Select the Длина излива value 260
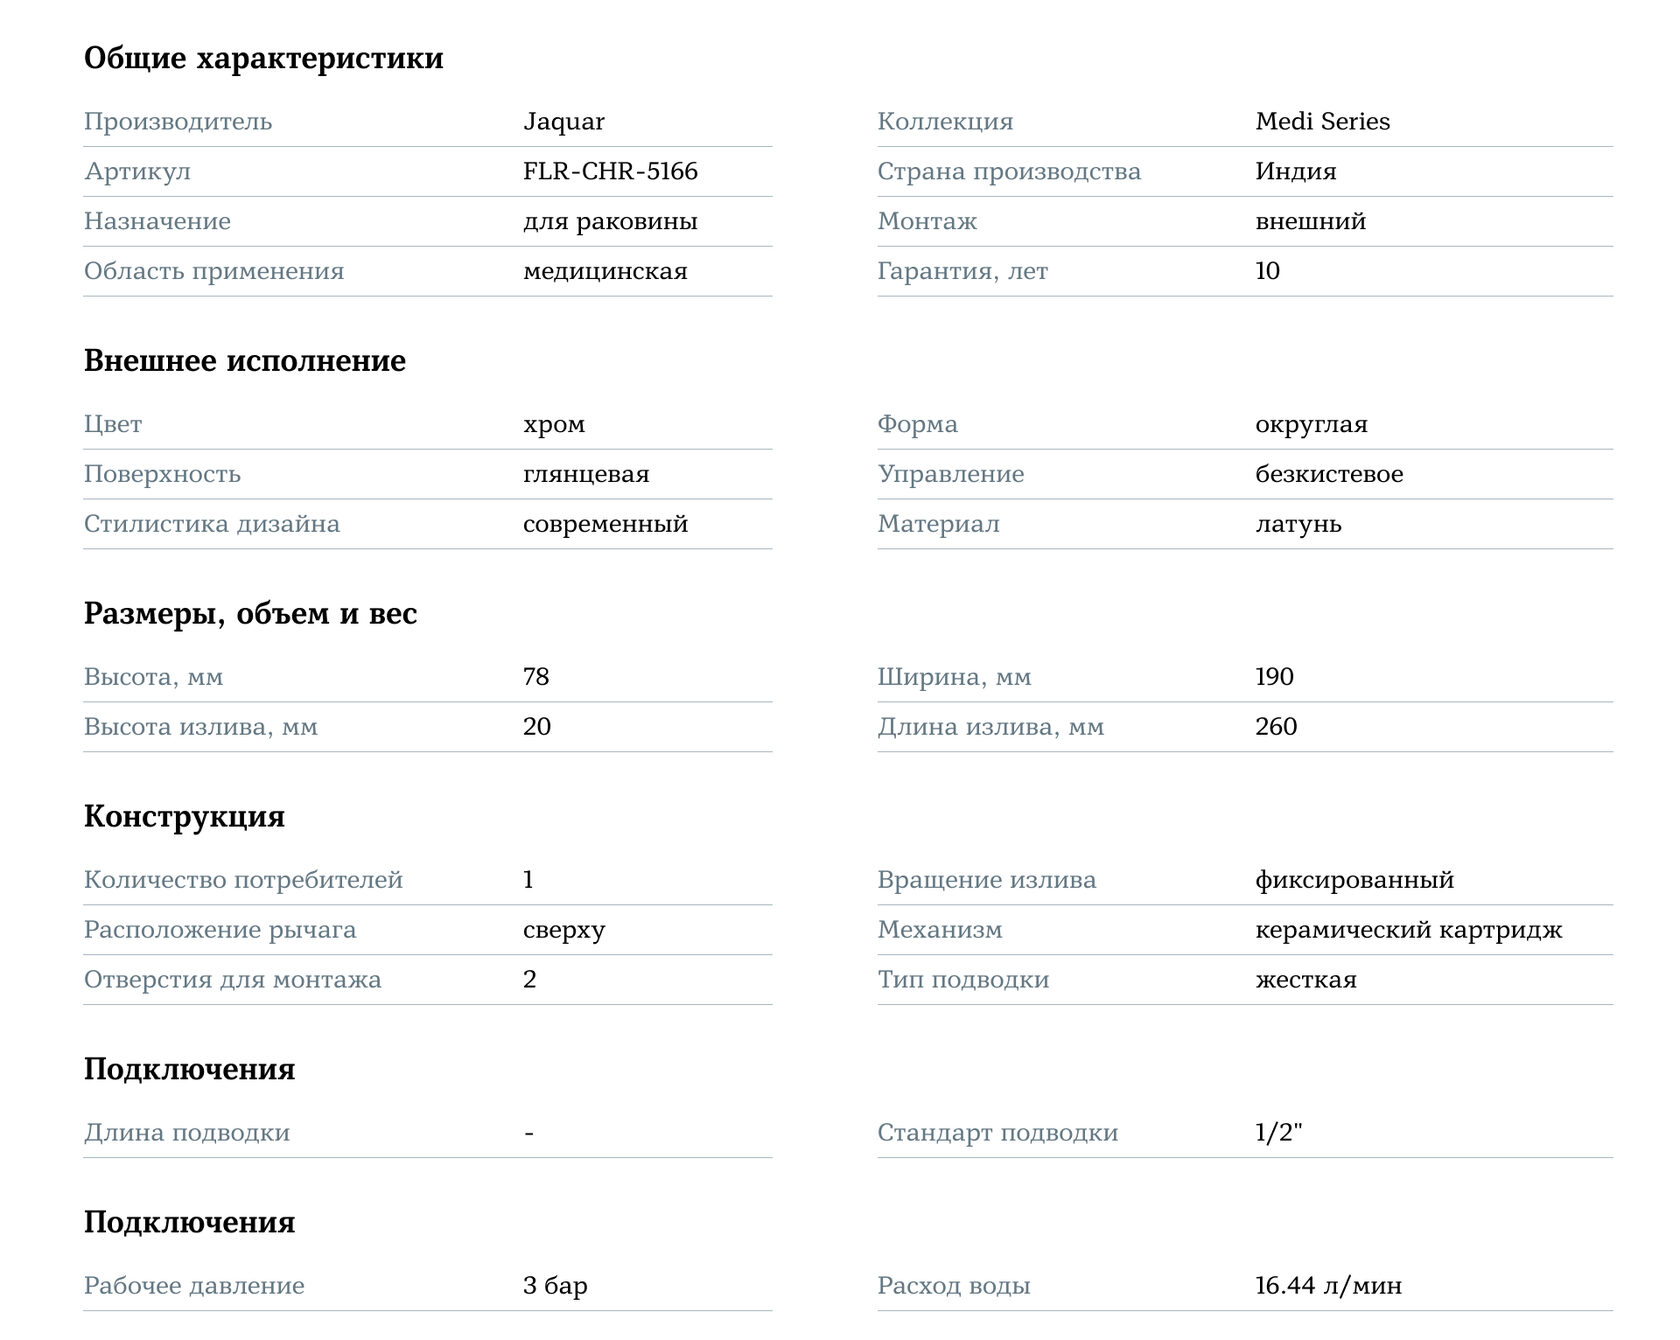This screenshot has height=1340, width=1680. pyautogui.click(x=1276, y=726)
